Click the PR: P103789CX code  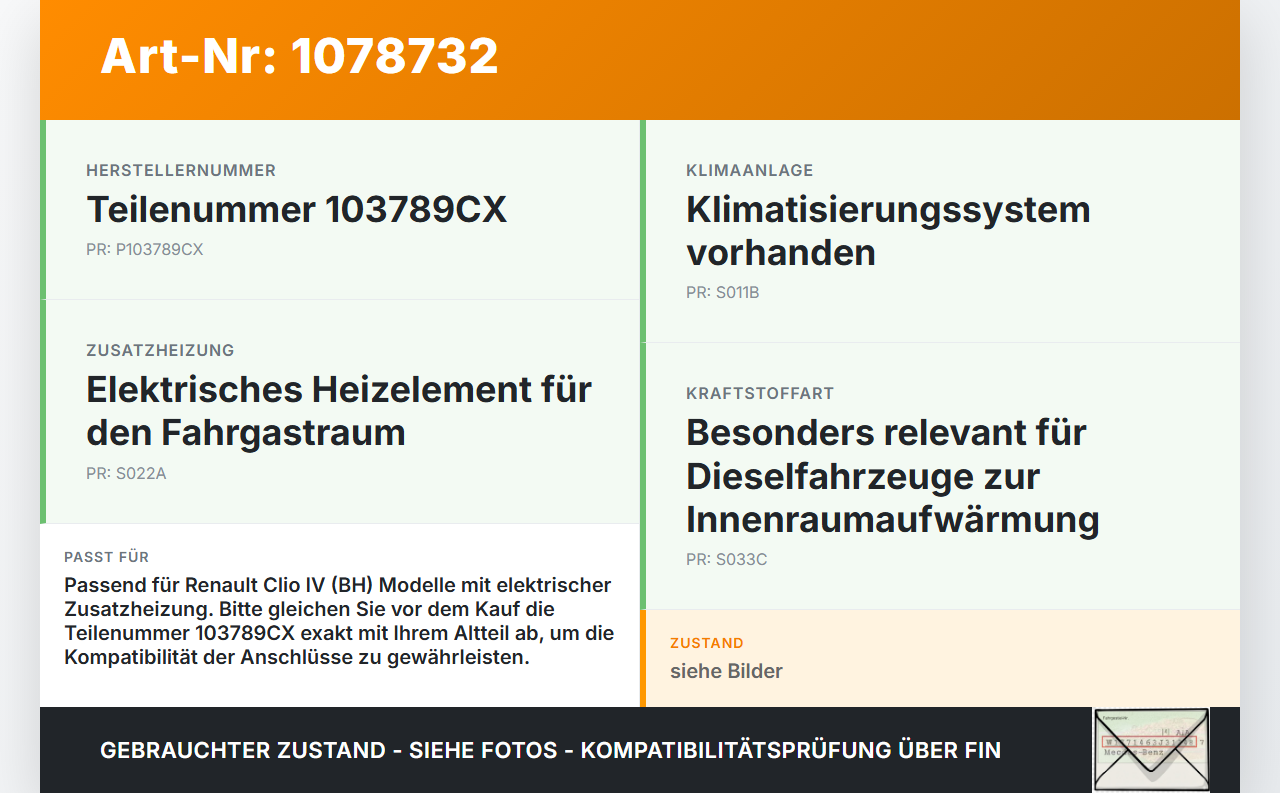[145, 249]
